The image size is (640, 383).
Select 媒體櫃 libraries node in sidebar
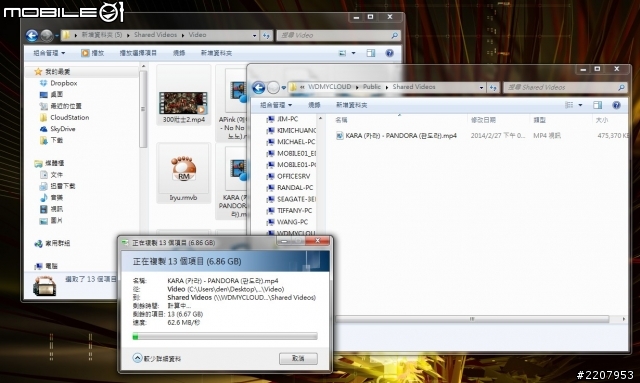[x=49, y=163]
